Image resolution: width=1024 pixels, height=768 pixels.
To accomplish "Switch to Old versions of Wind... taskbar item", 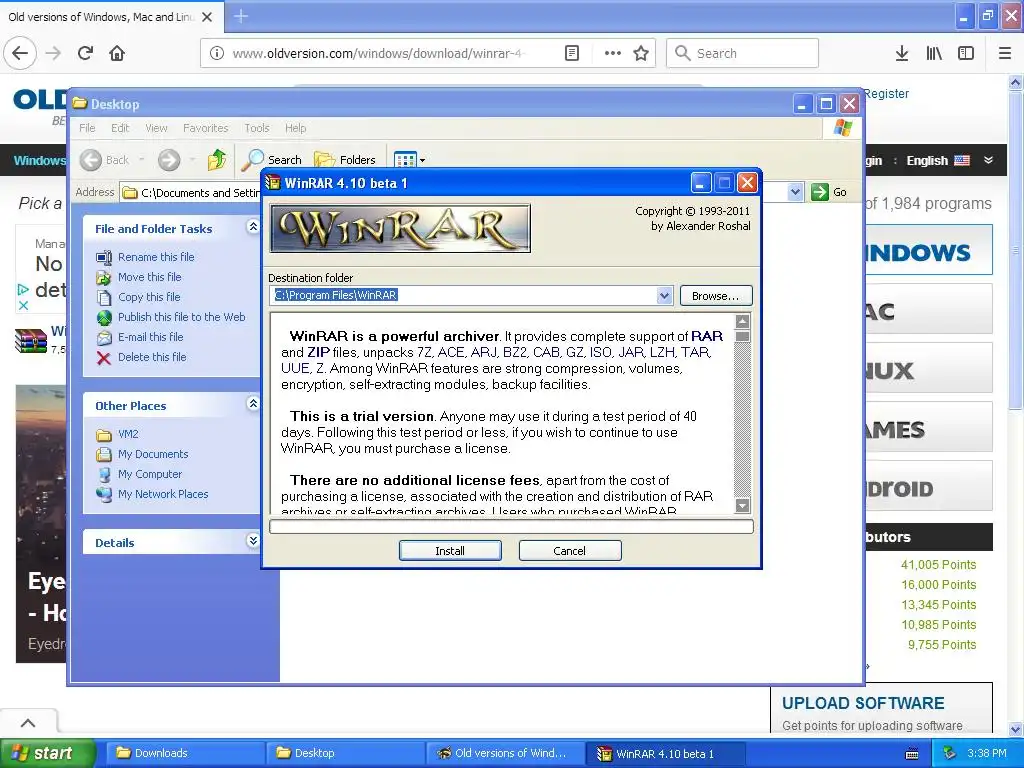I will pyautogui.click(x=504, y=753).
